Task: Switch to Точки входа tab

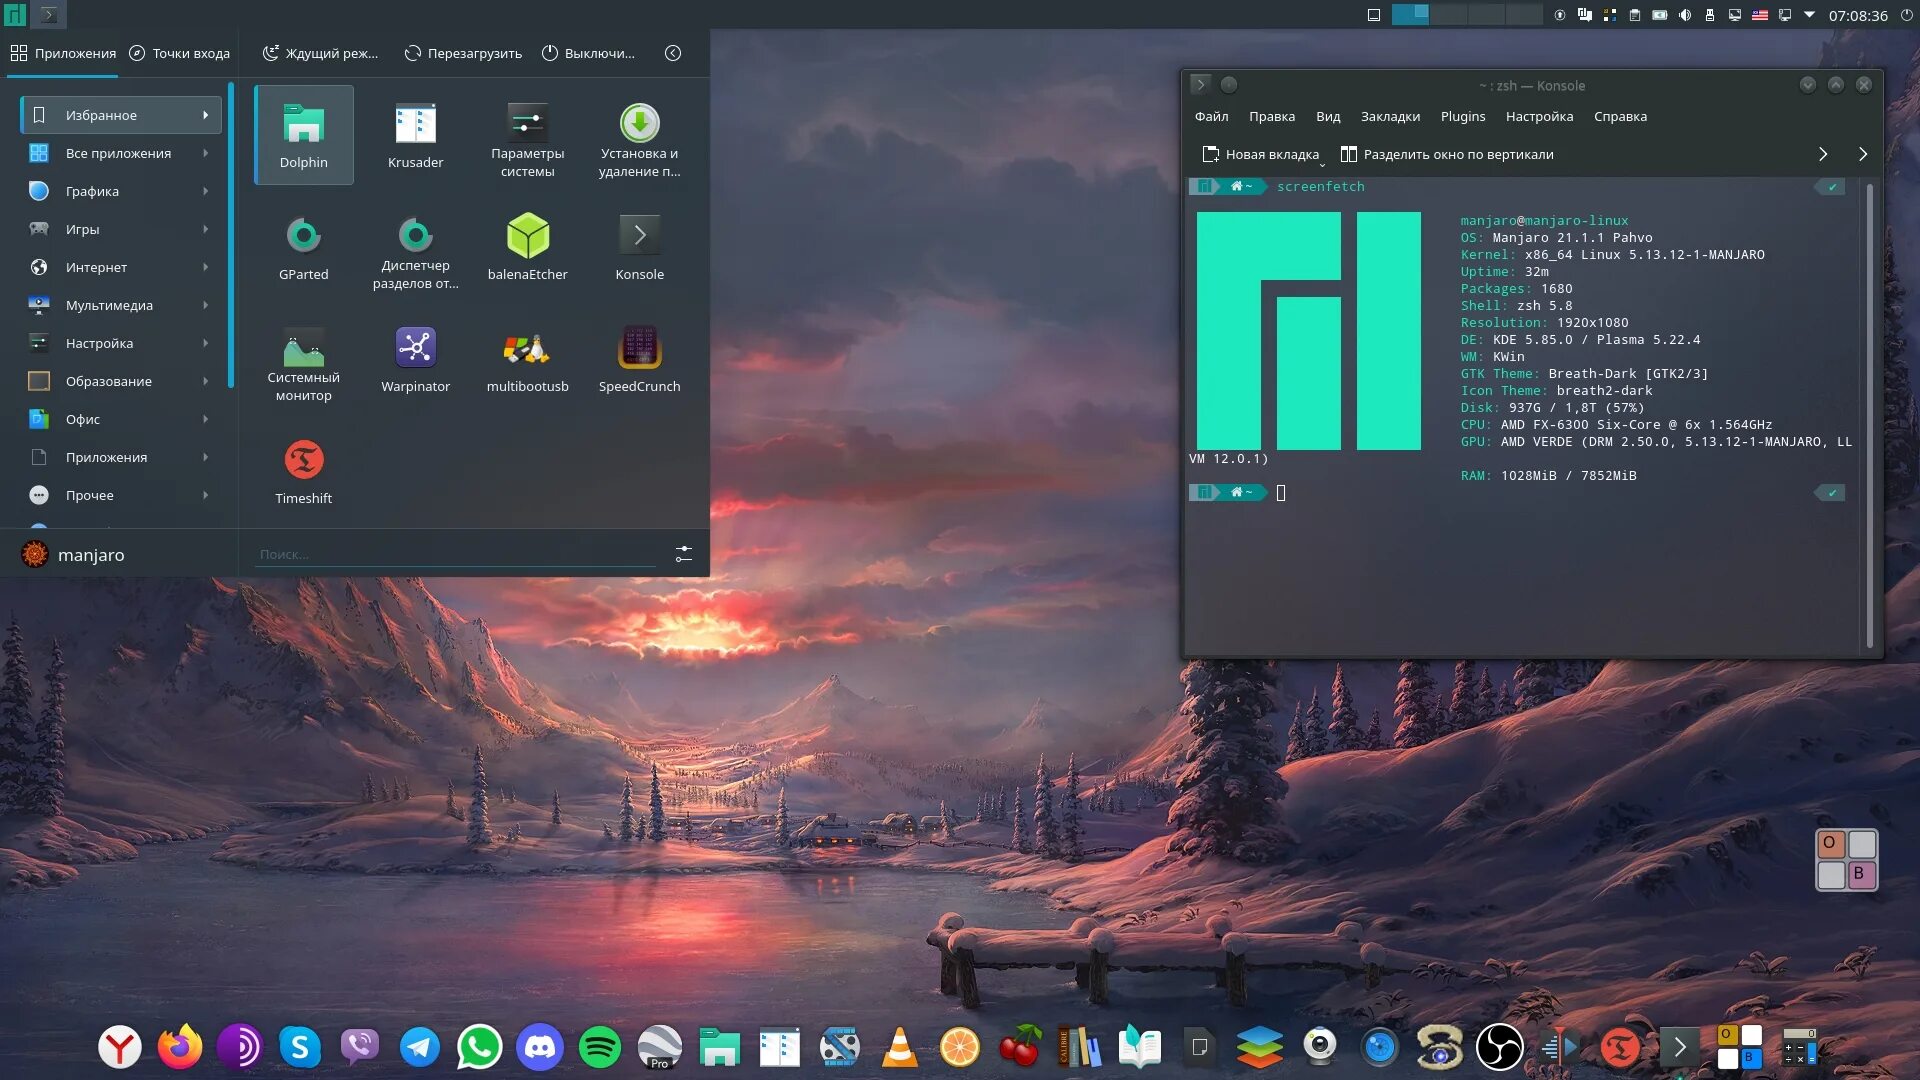Action: 180,53
